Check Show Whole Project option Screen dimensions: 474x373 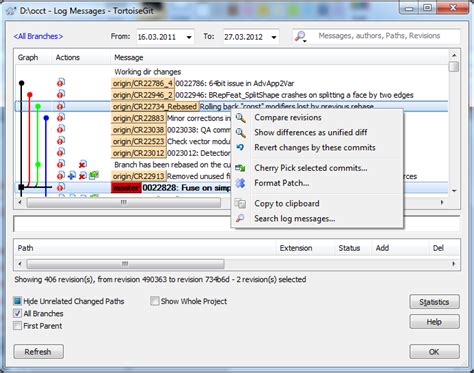point(154,301)
